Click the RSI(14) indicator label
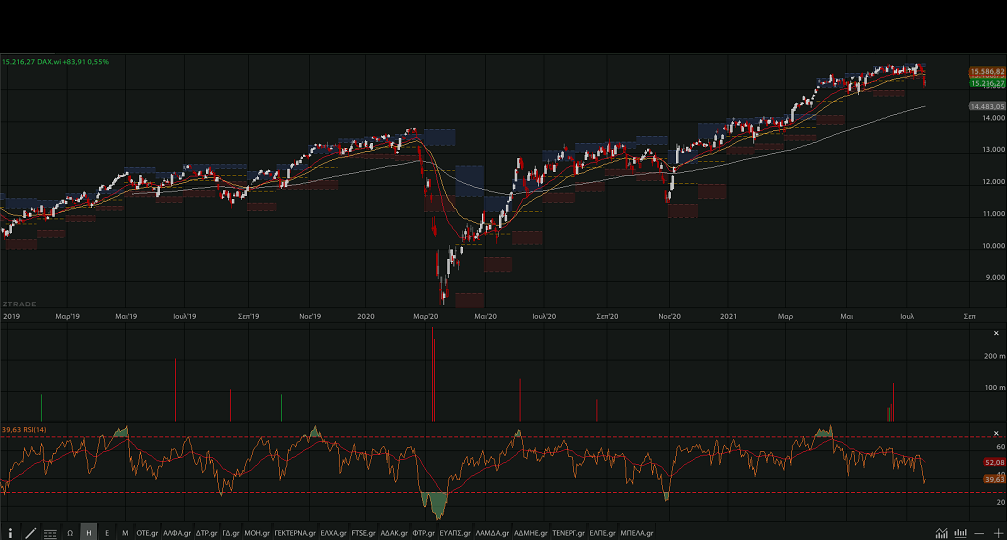 (24, 430)
